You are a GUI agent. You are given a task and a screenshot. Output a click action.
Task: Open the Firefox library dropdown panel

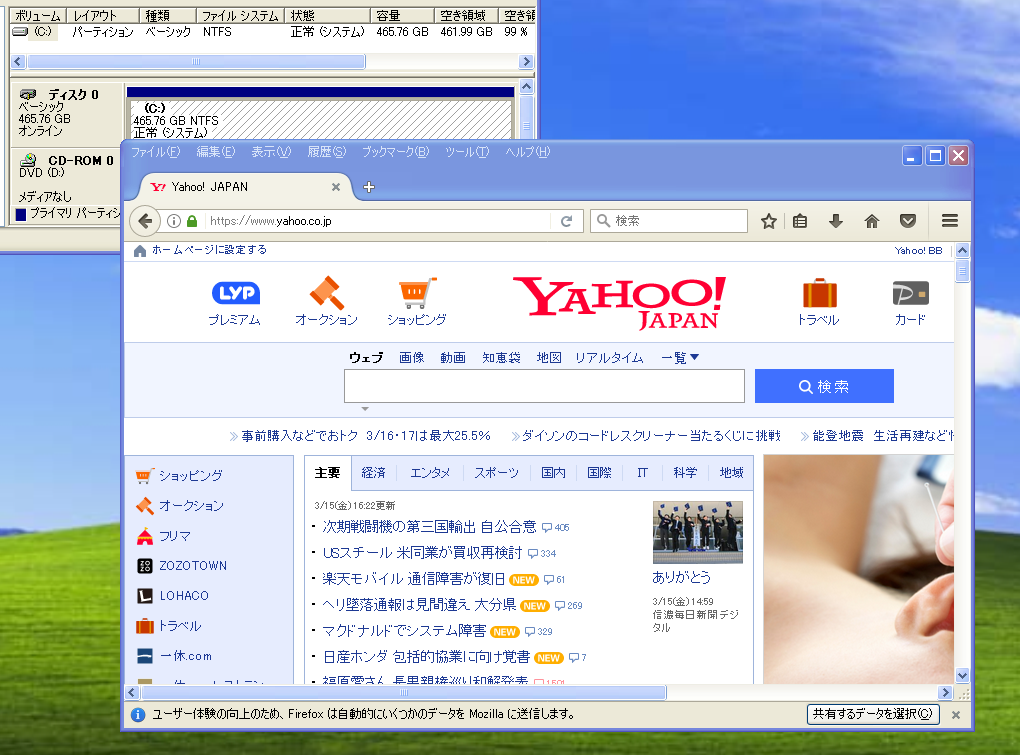[800, 220]
